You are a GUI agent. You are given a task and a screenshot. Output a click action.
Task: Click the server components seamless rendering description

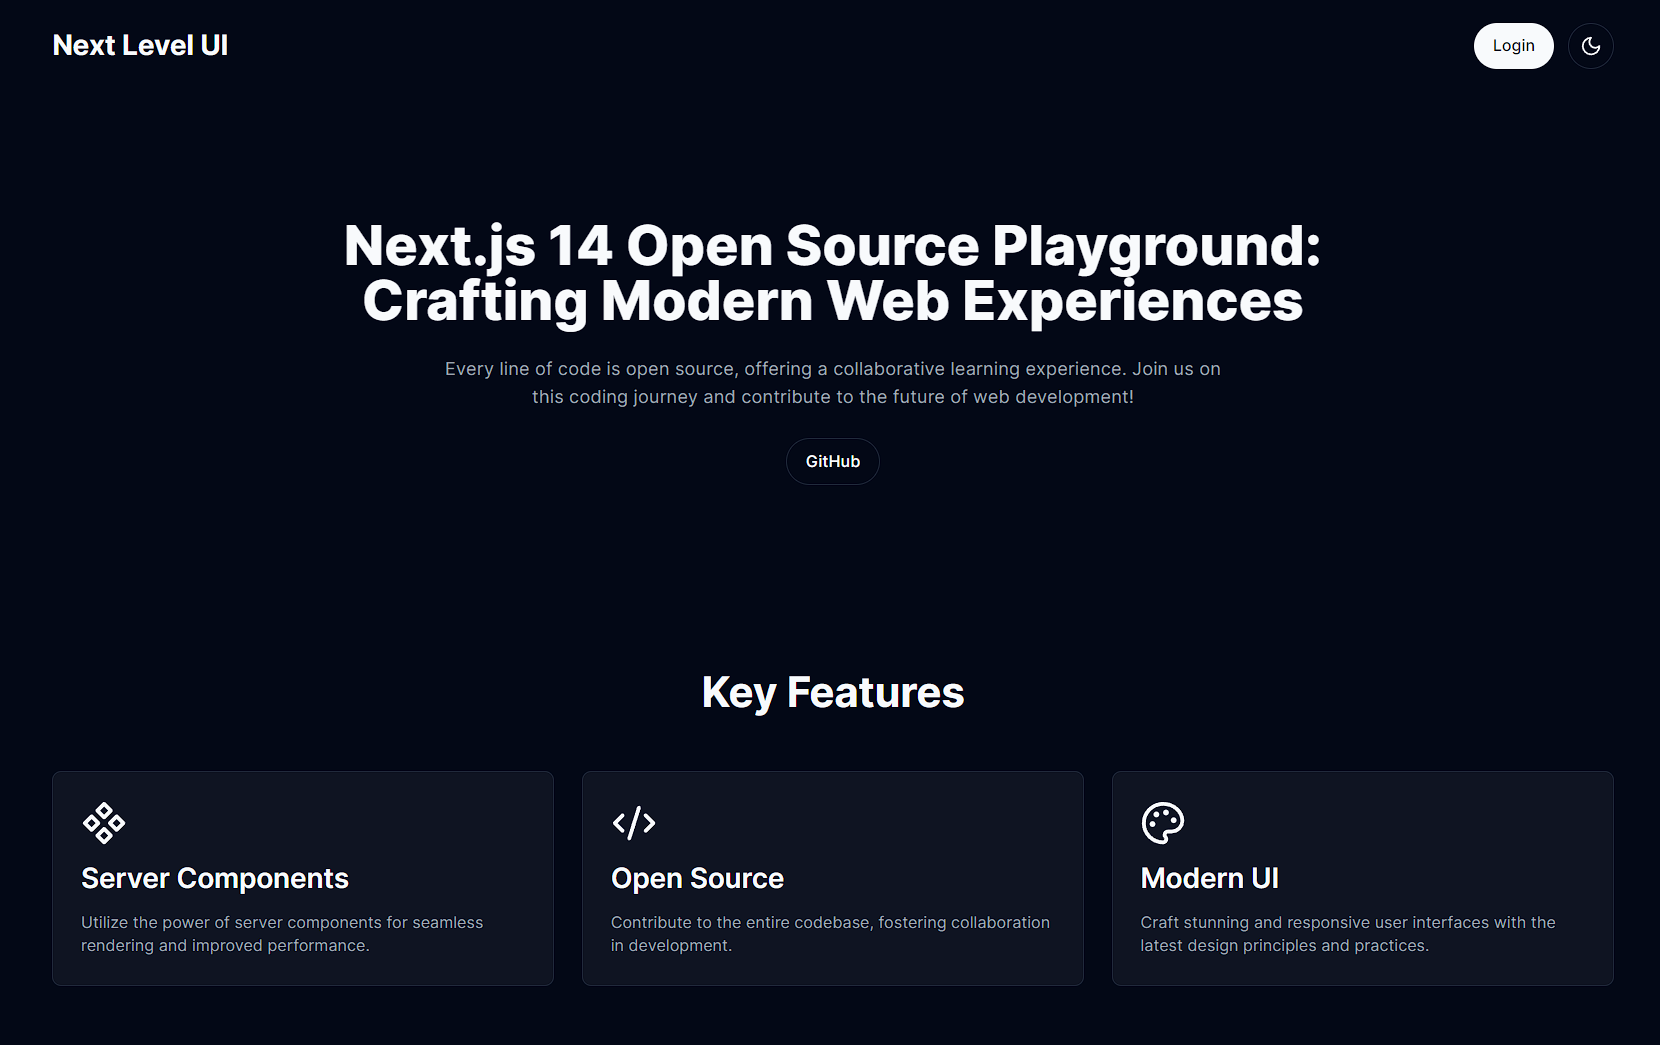(x=282, y=934)
